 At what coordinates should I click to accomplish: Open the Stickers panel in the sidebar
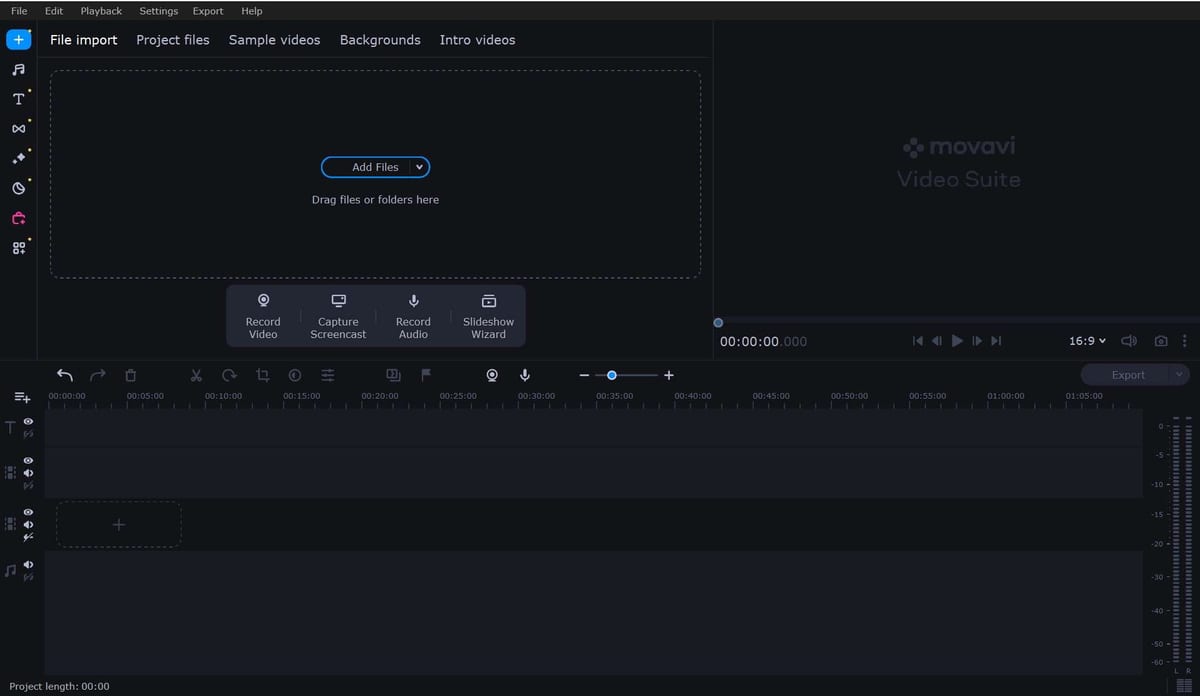[18, 188]
